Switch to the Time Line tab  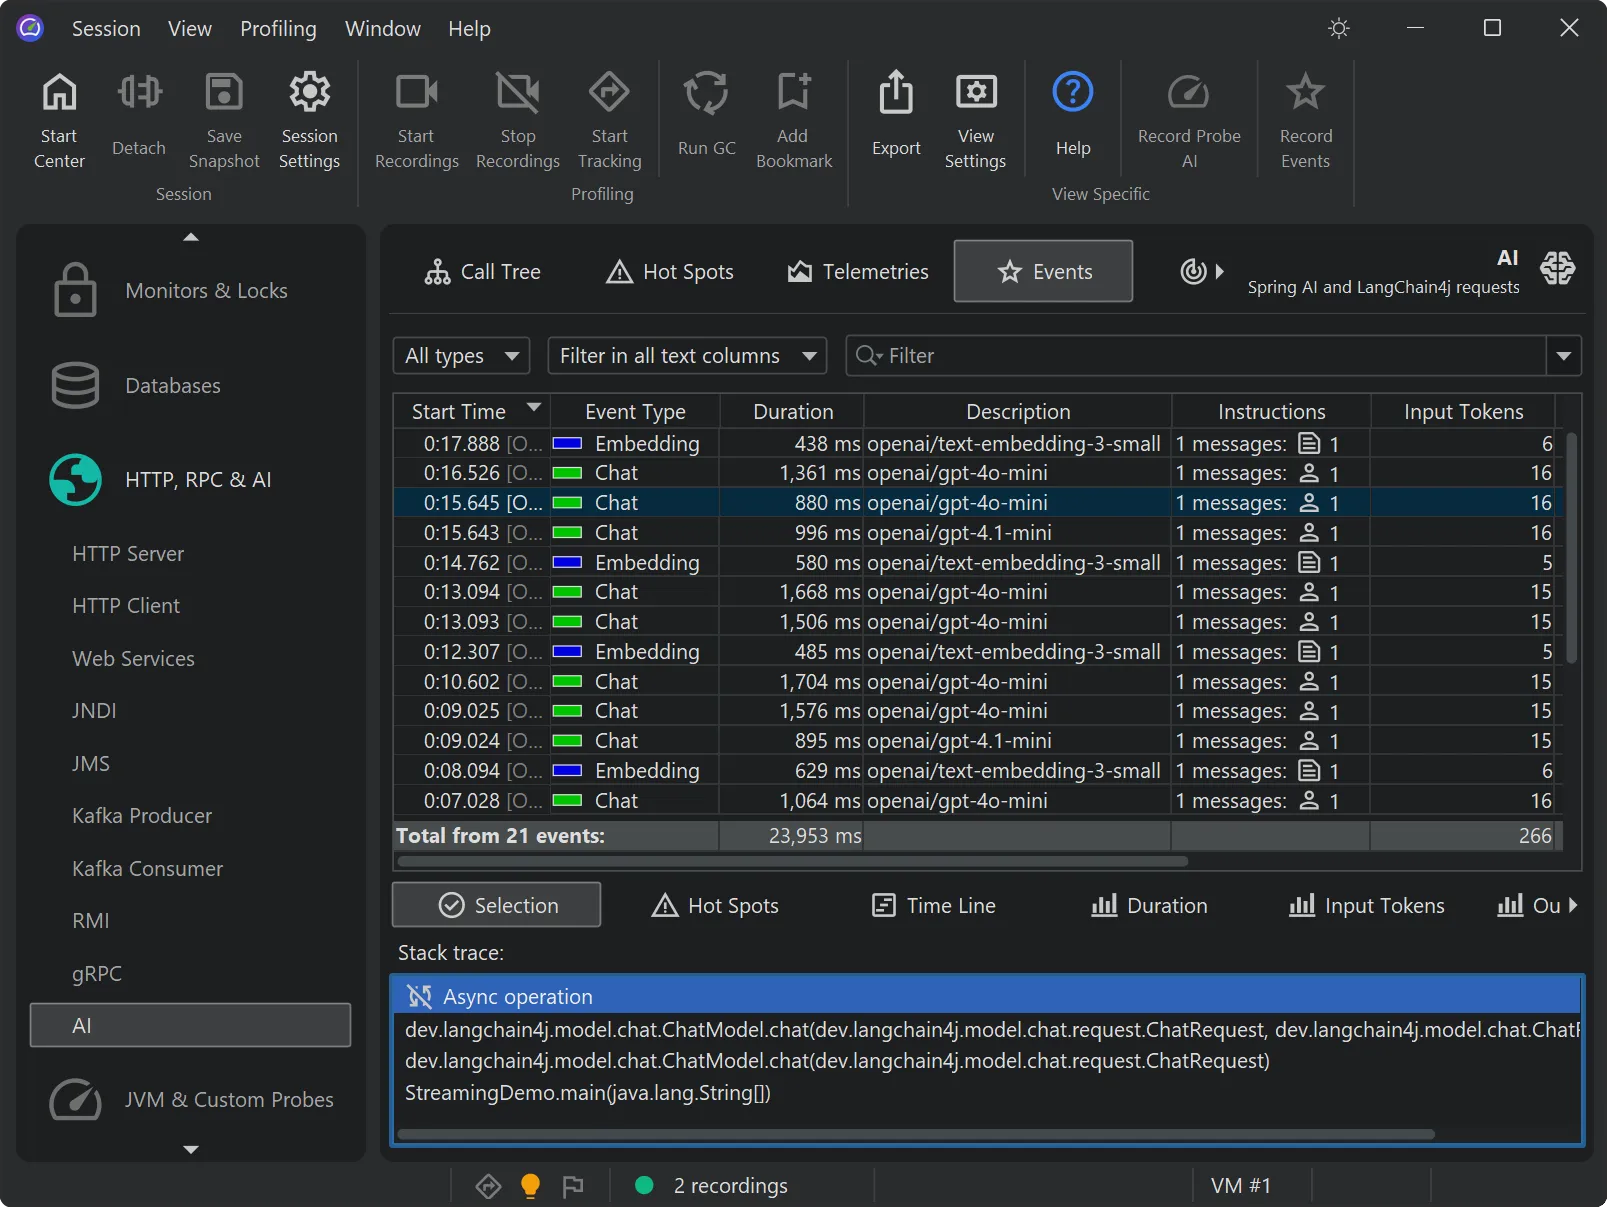934,905
